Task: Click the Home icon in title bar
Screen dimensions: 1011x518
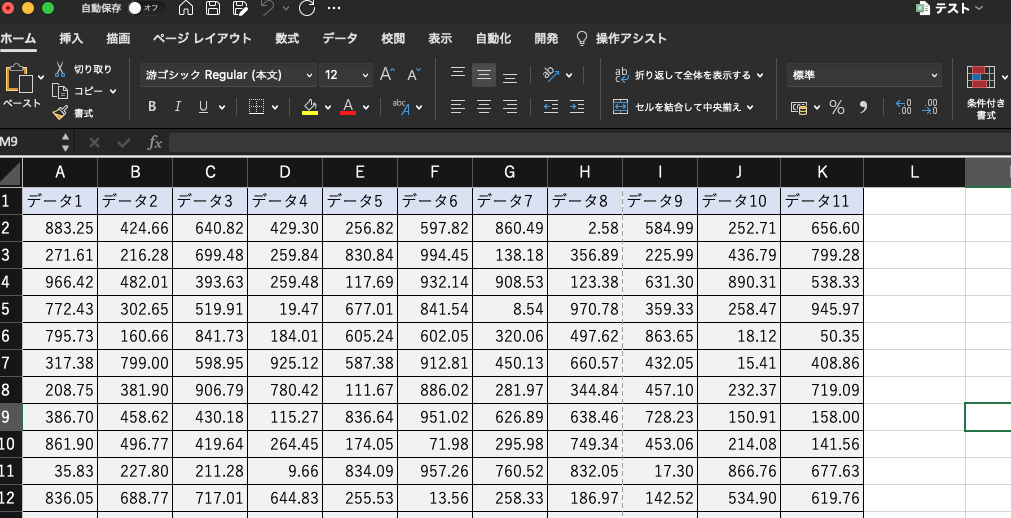Action: point(186,9)
